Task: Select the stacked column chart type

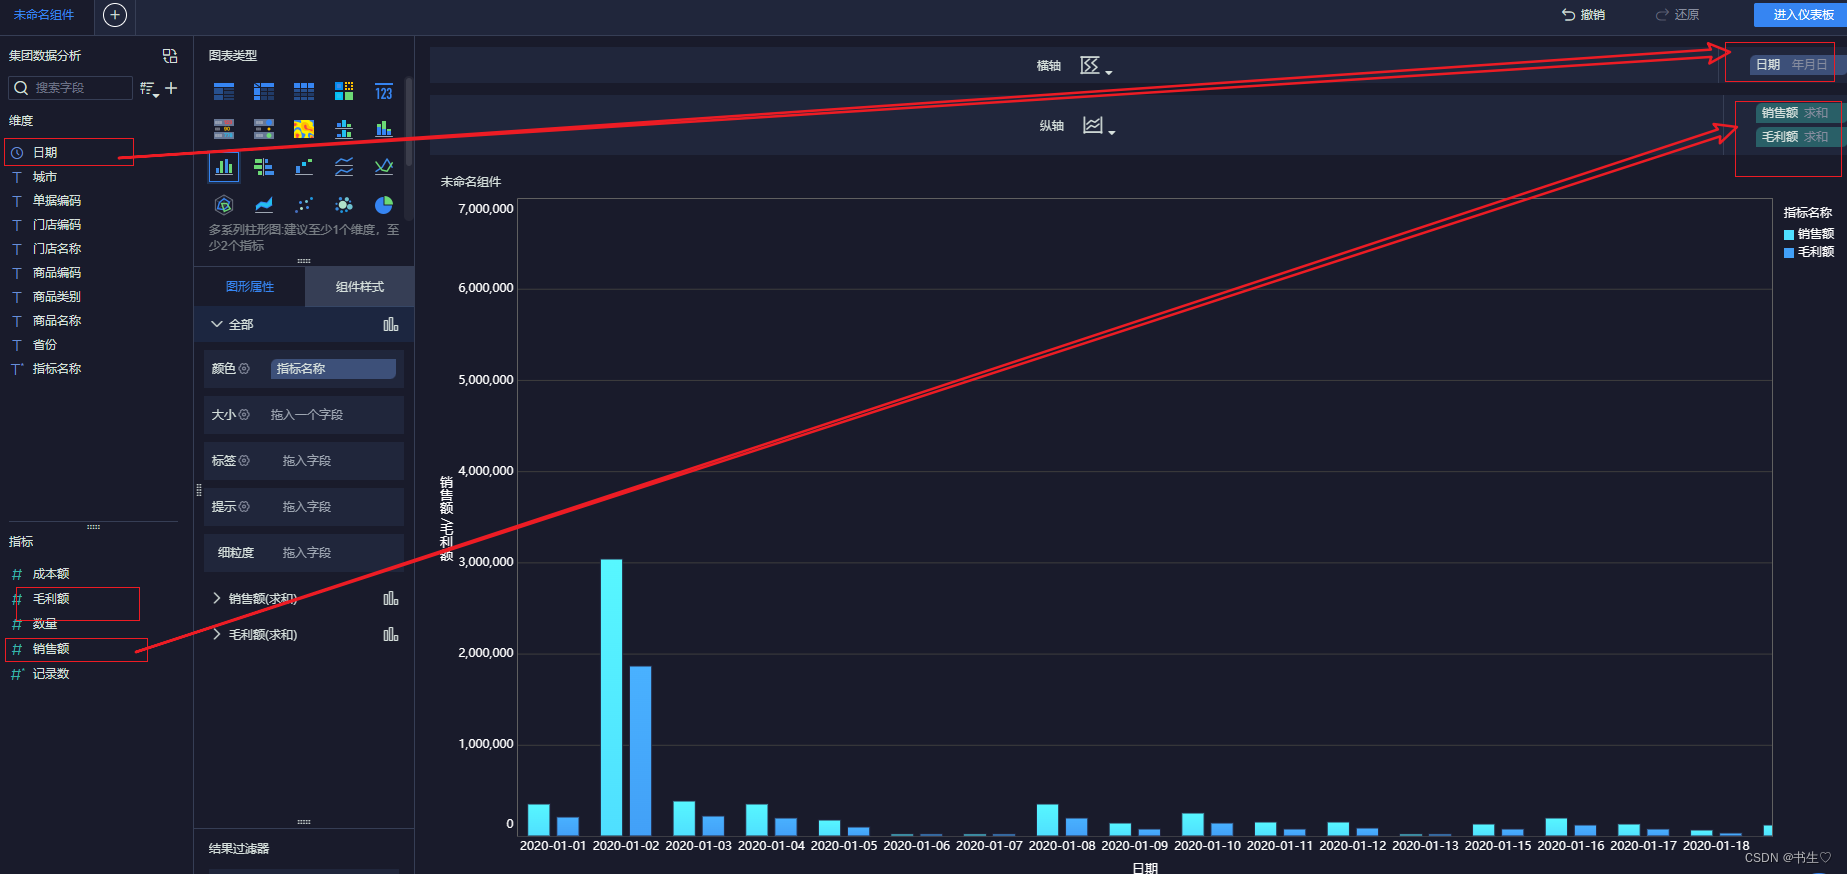Action: tap(384, 129)
